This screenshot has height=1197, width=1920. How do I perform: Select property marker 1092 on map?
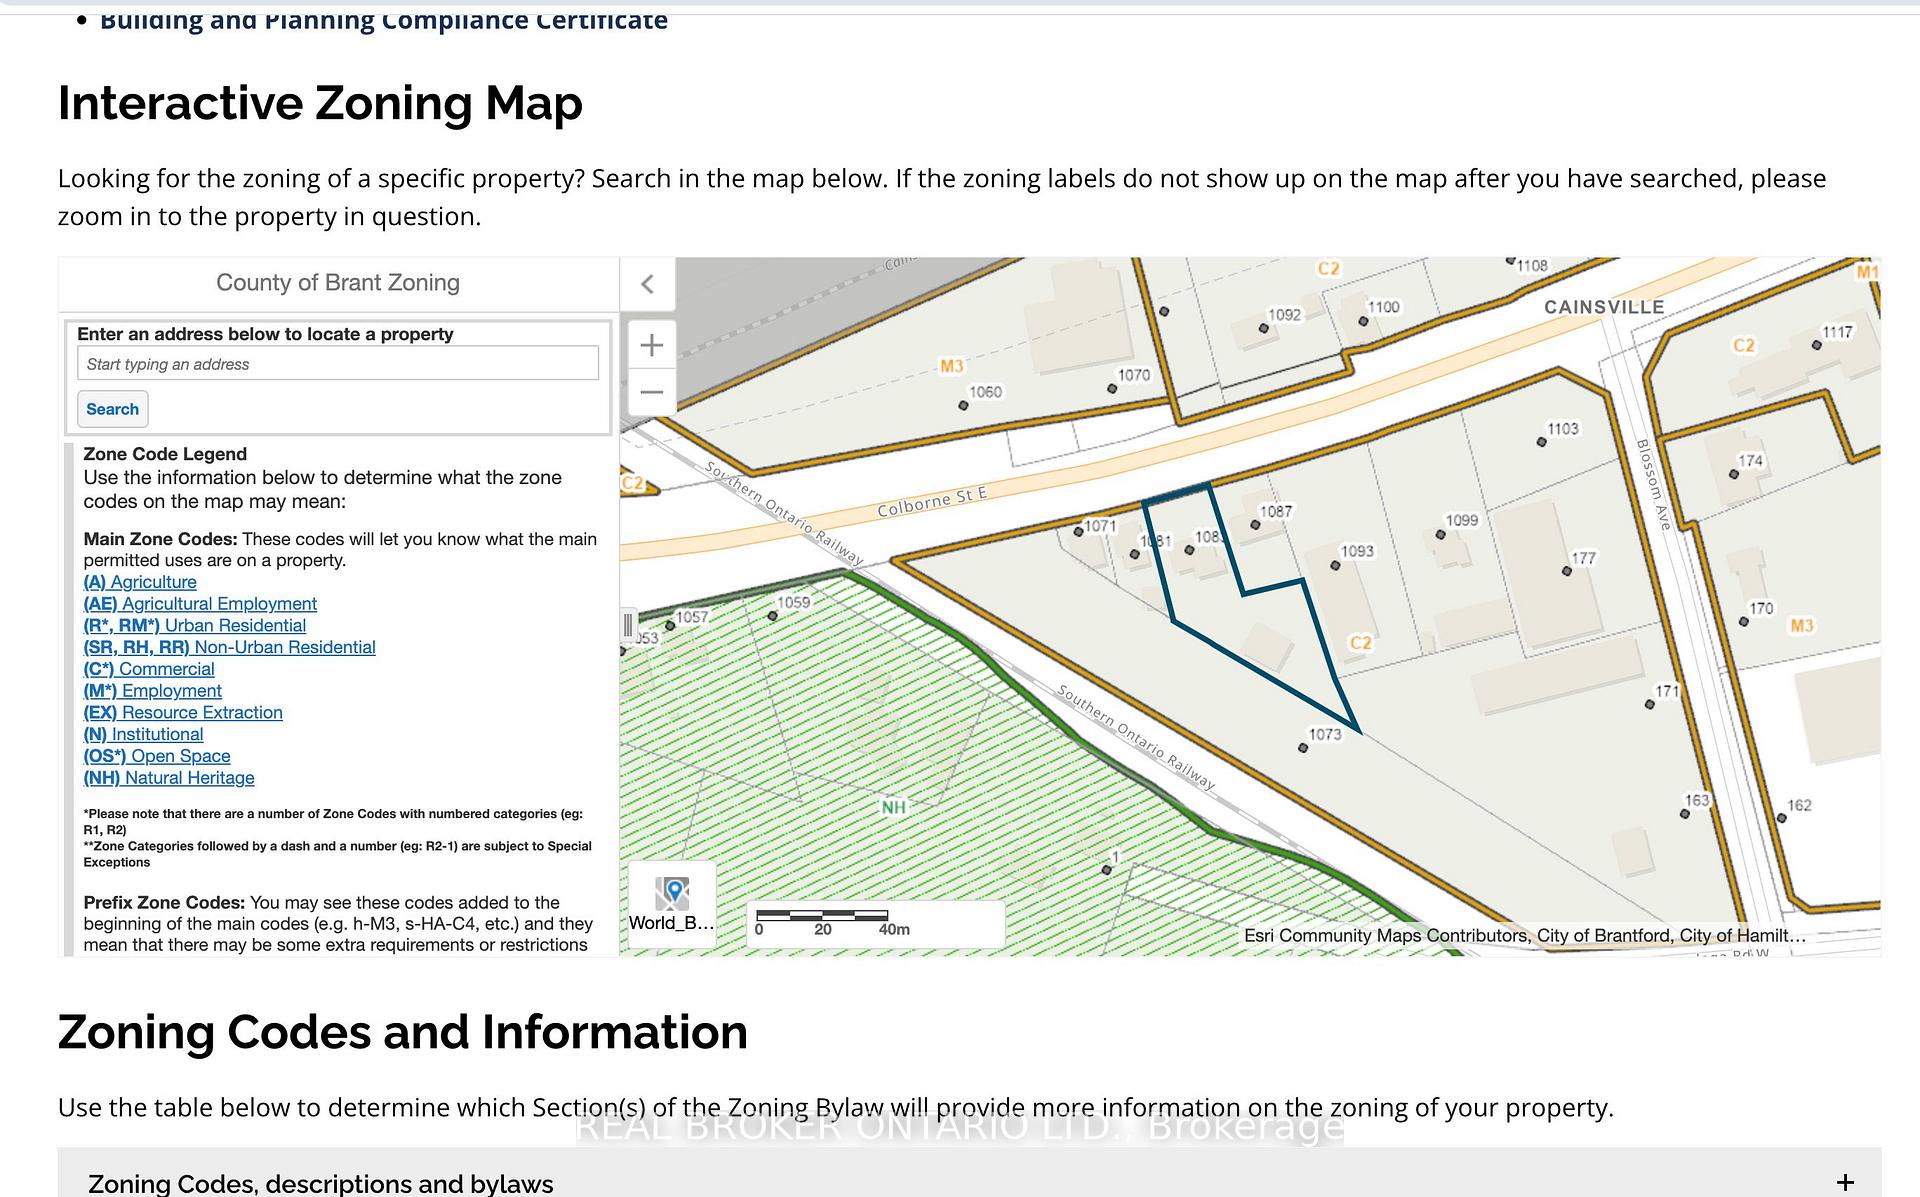(x=1264, y=328)
